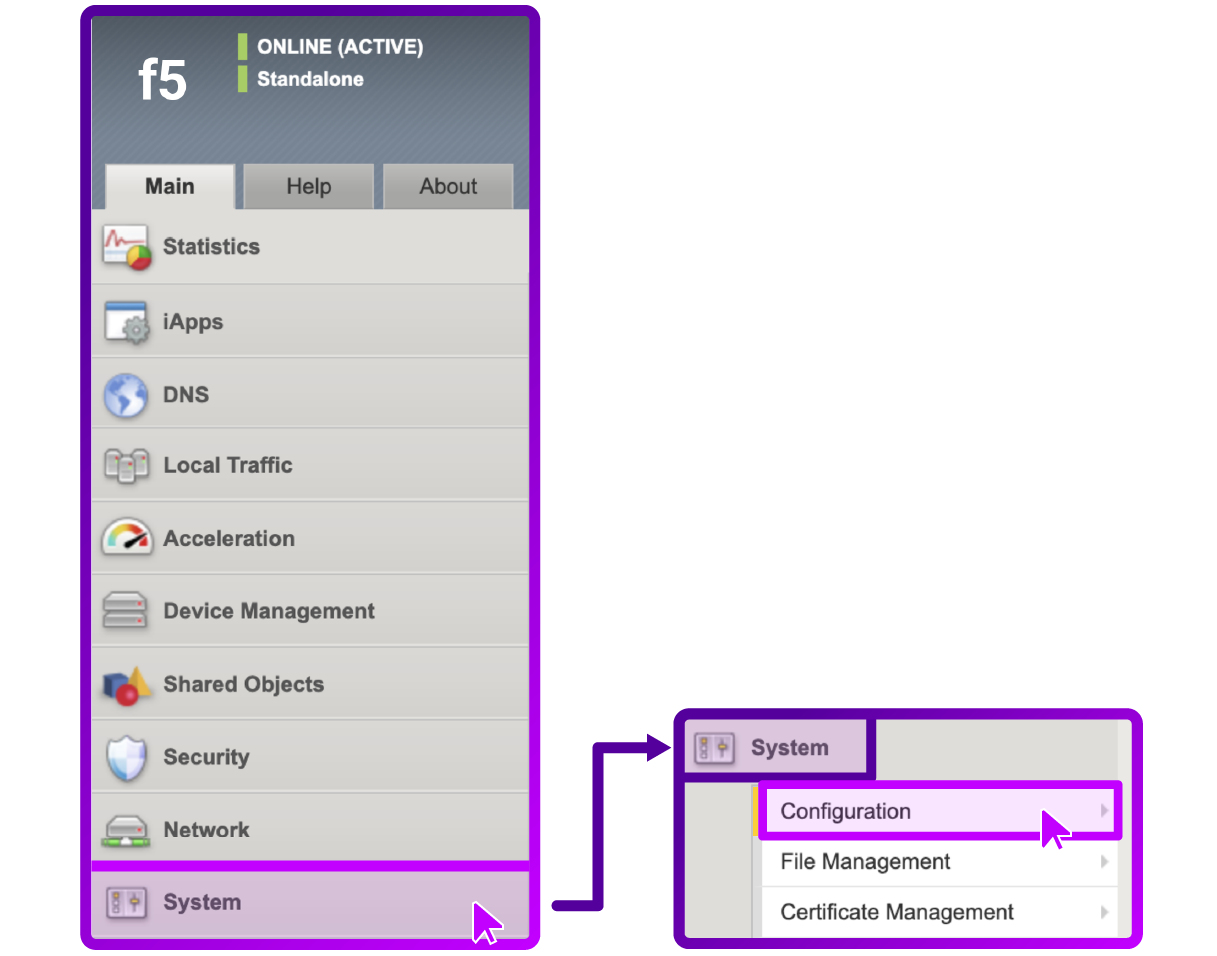Open the Local Traffic menu label
The width and height of the screenshot is (1217, 956).
click(228, 465)
